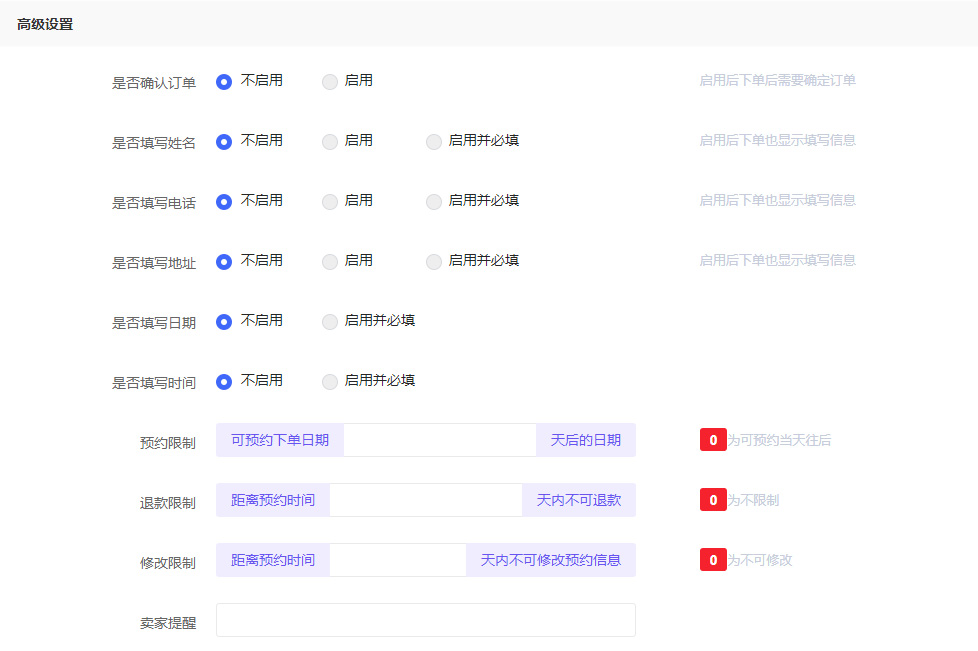The height and width of the screenshot is (651, 978).
Task: Enable 启用 option for 是否填写姓名
Action: tap(330, 142)
